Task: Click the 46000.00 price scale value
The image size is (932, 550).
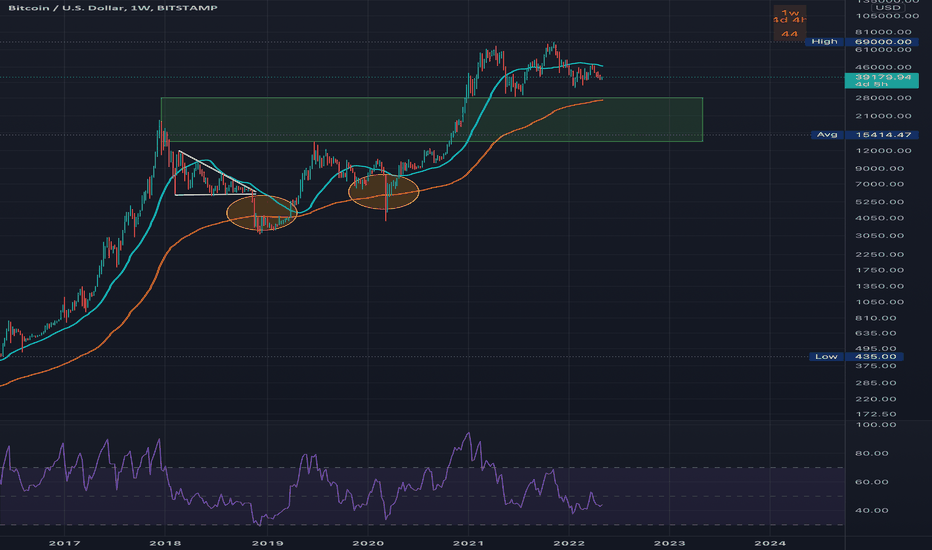Action: 883,67
